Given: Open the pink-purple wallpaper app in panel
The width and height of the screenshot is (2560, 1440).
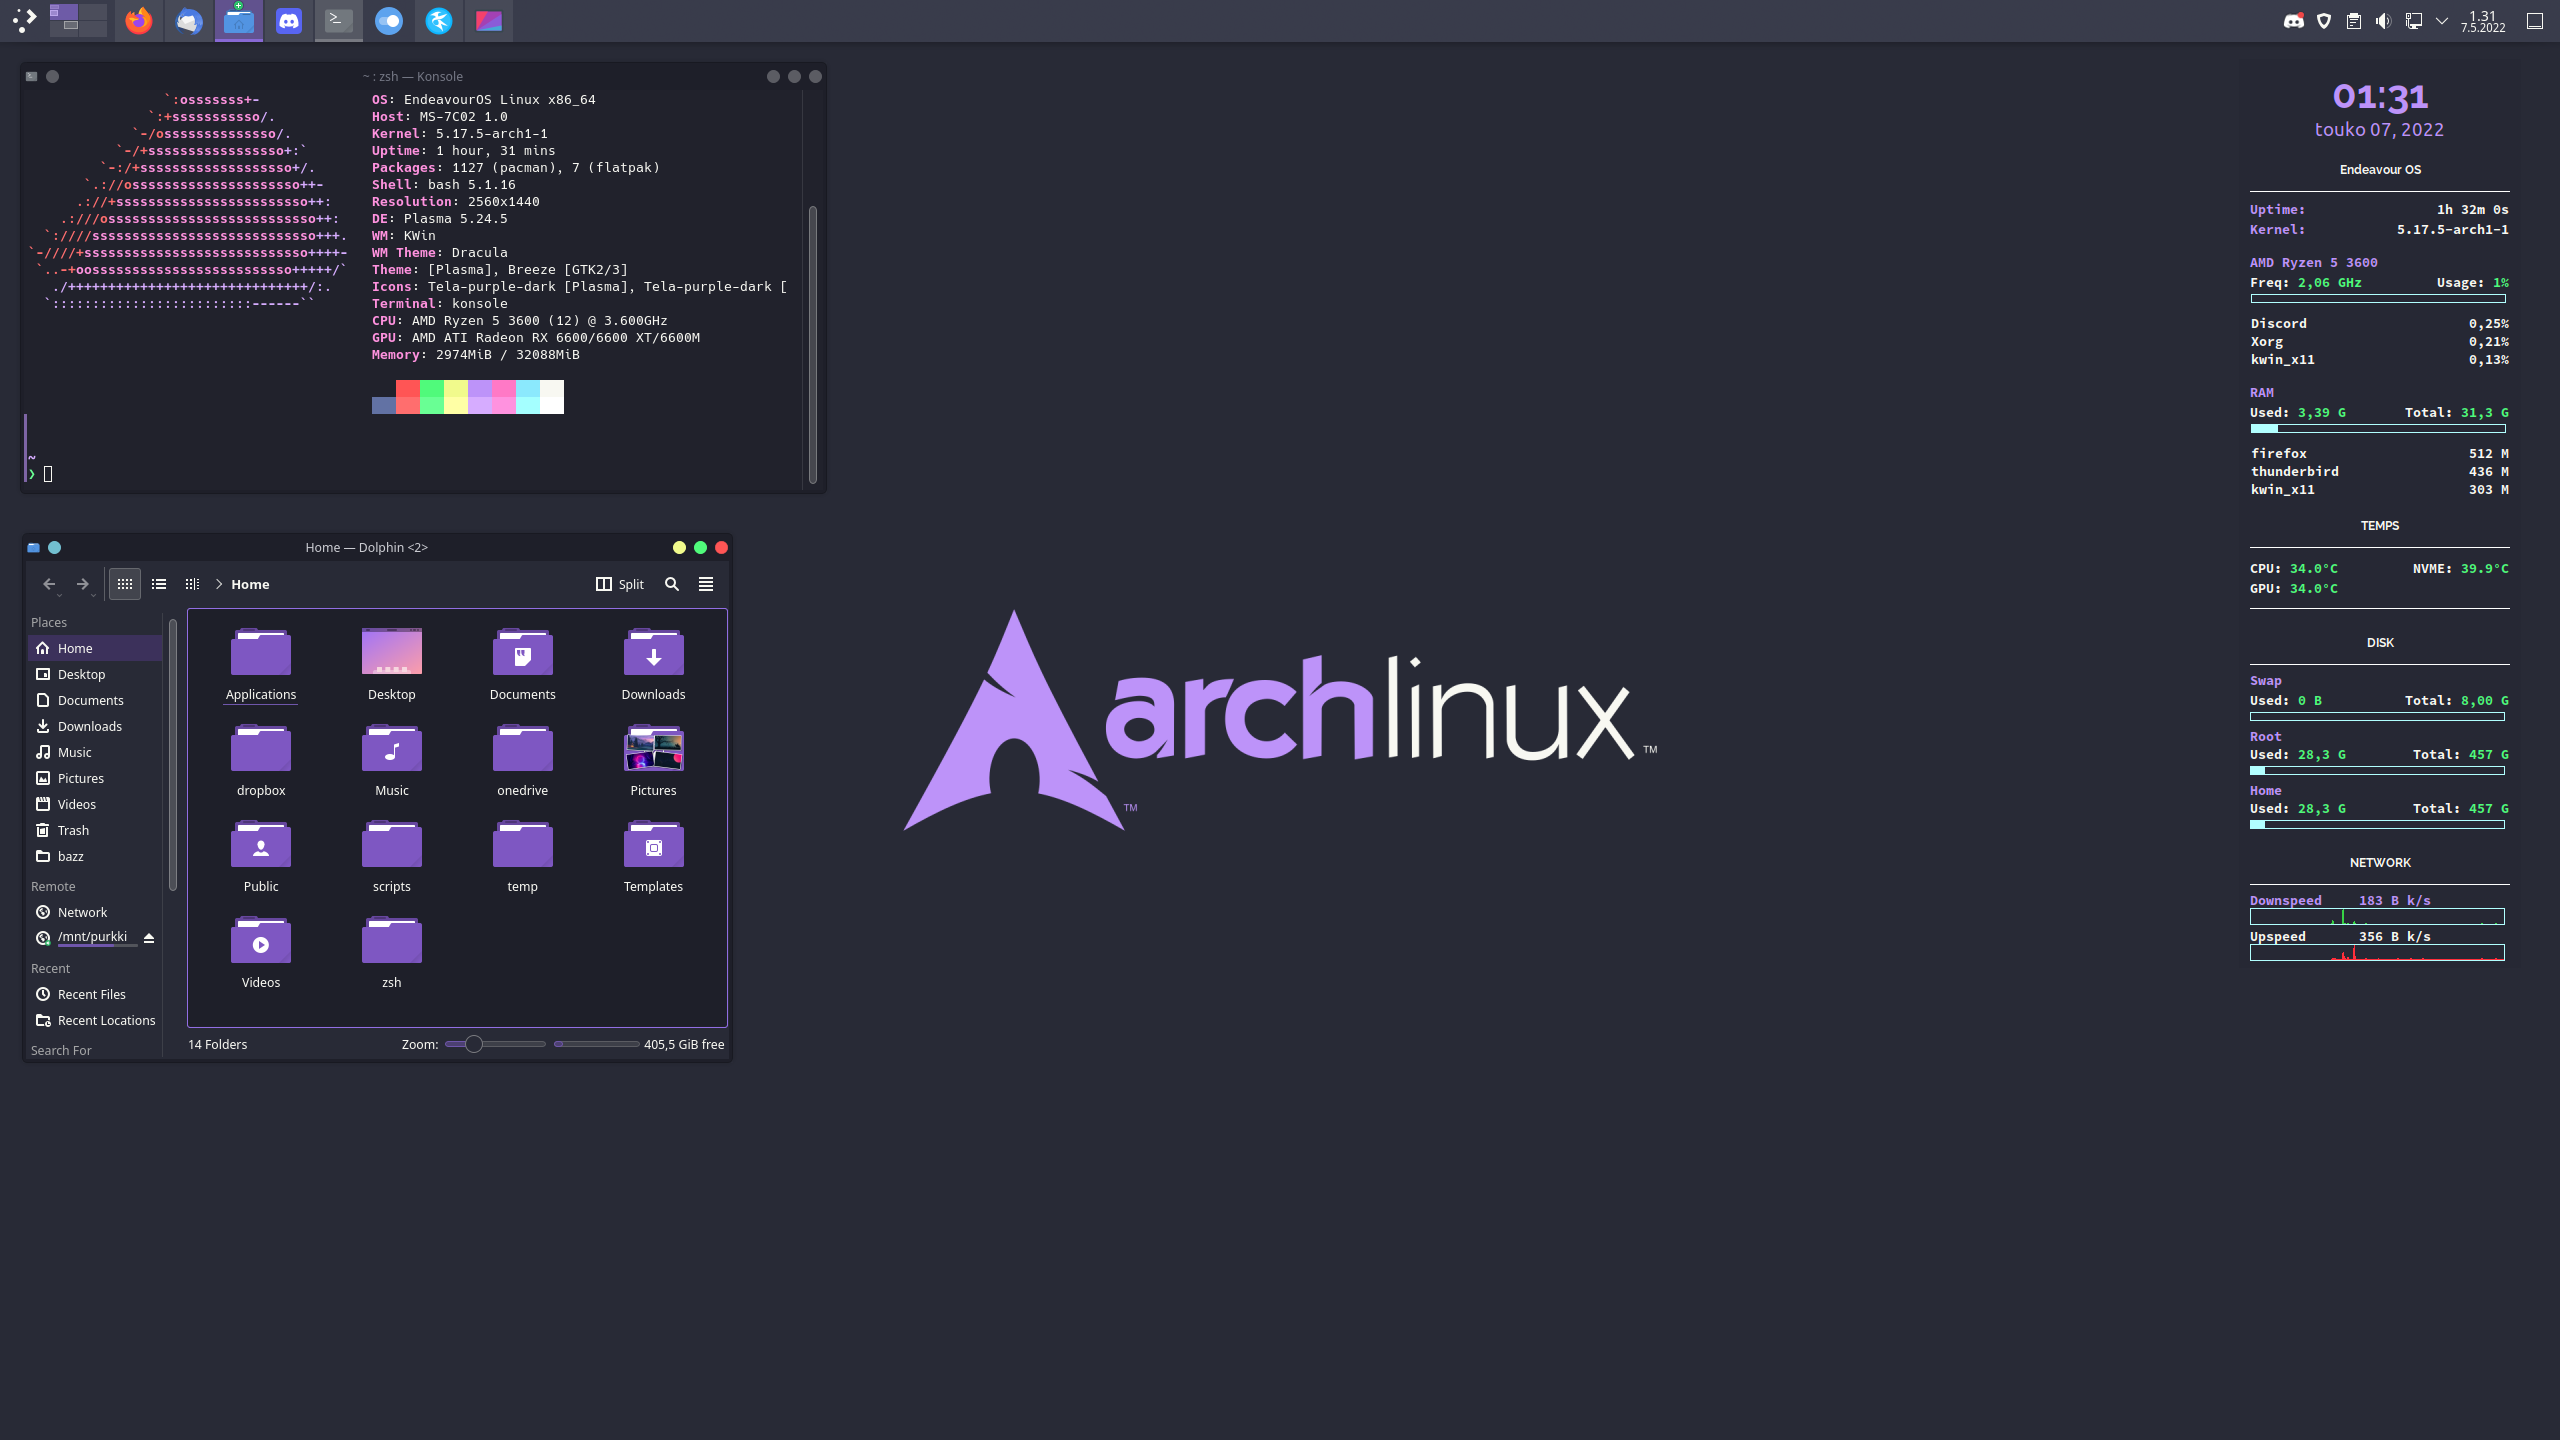Looking at the screenshot, I should coord(489,20).
